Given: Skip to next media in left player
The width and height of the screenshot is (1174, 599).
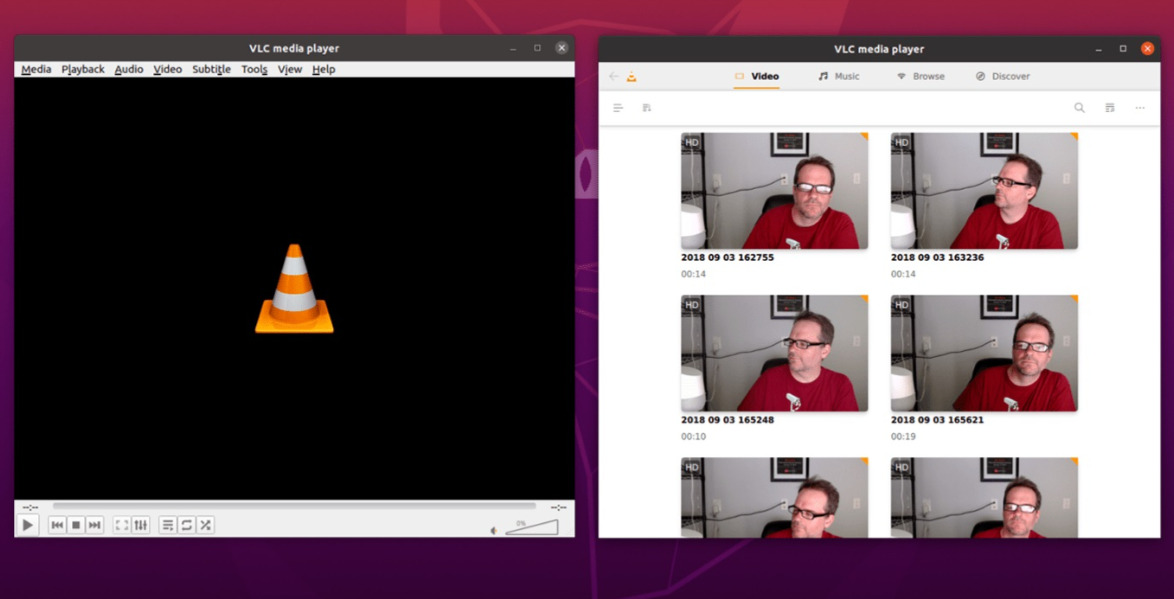Looking at the screenshot, I should [x=94, y=525].
